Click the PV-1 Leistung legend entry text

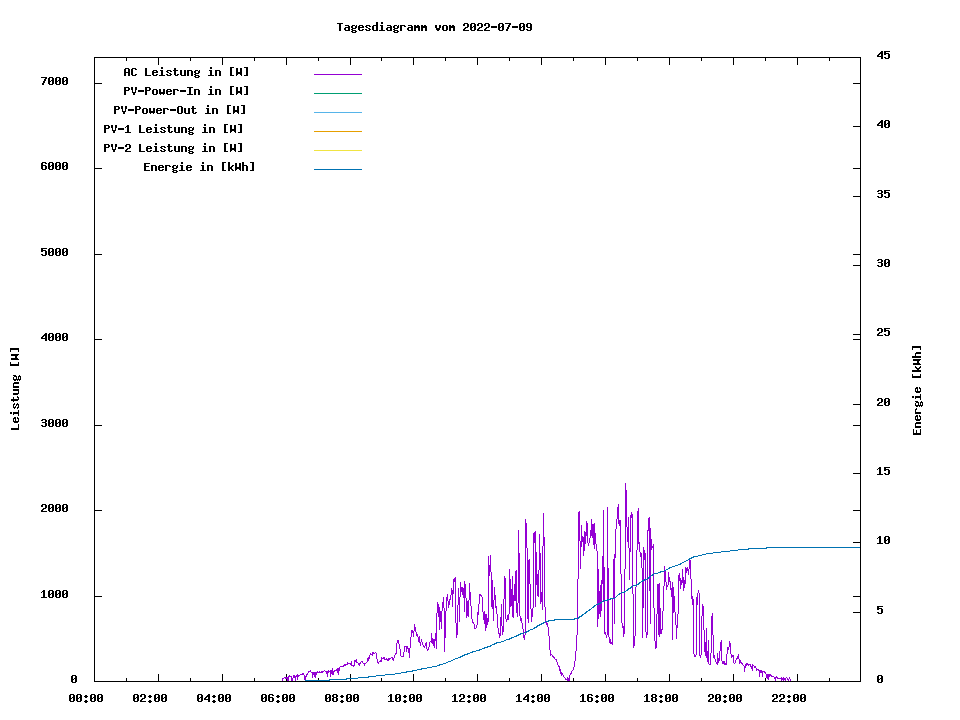173,129
